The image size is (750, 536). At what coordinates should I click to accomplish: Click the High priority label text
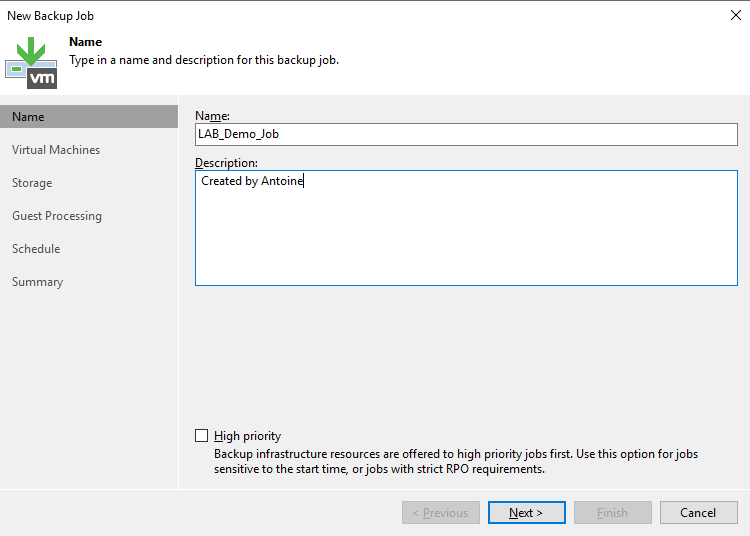tap(247, 436)
